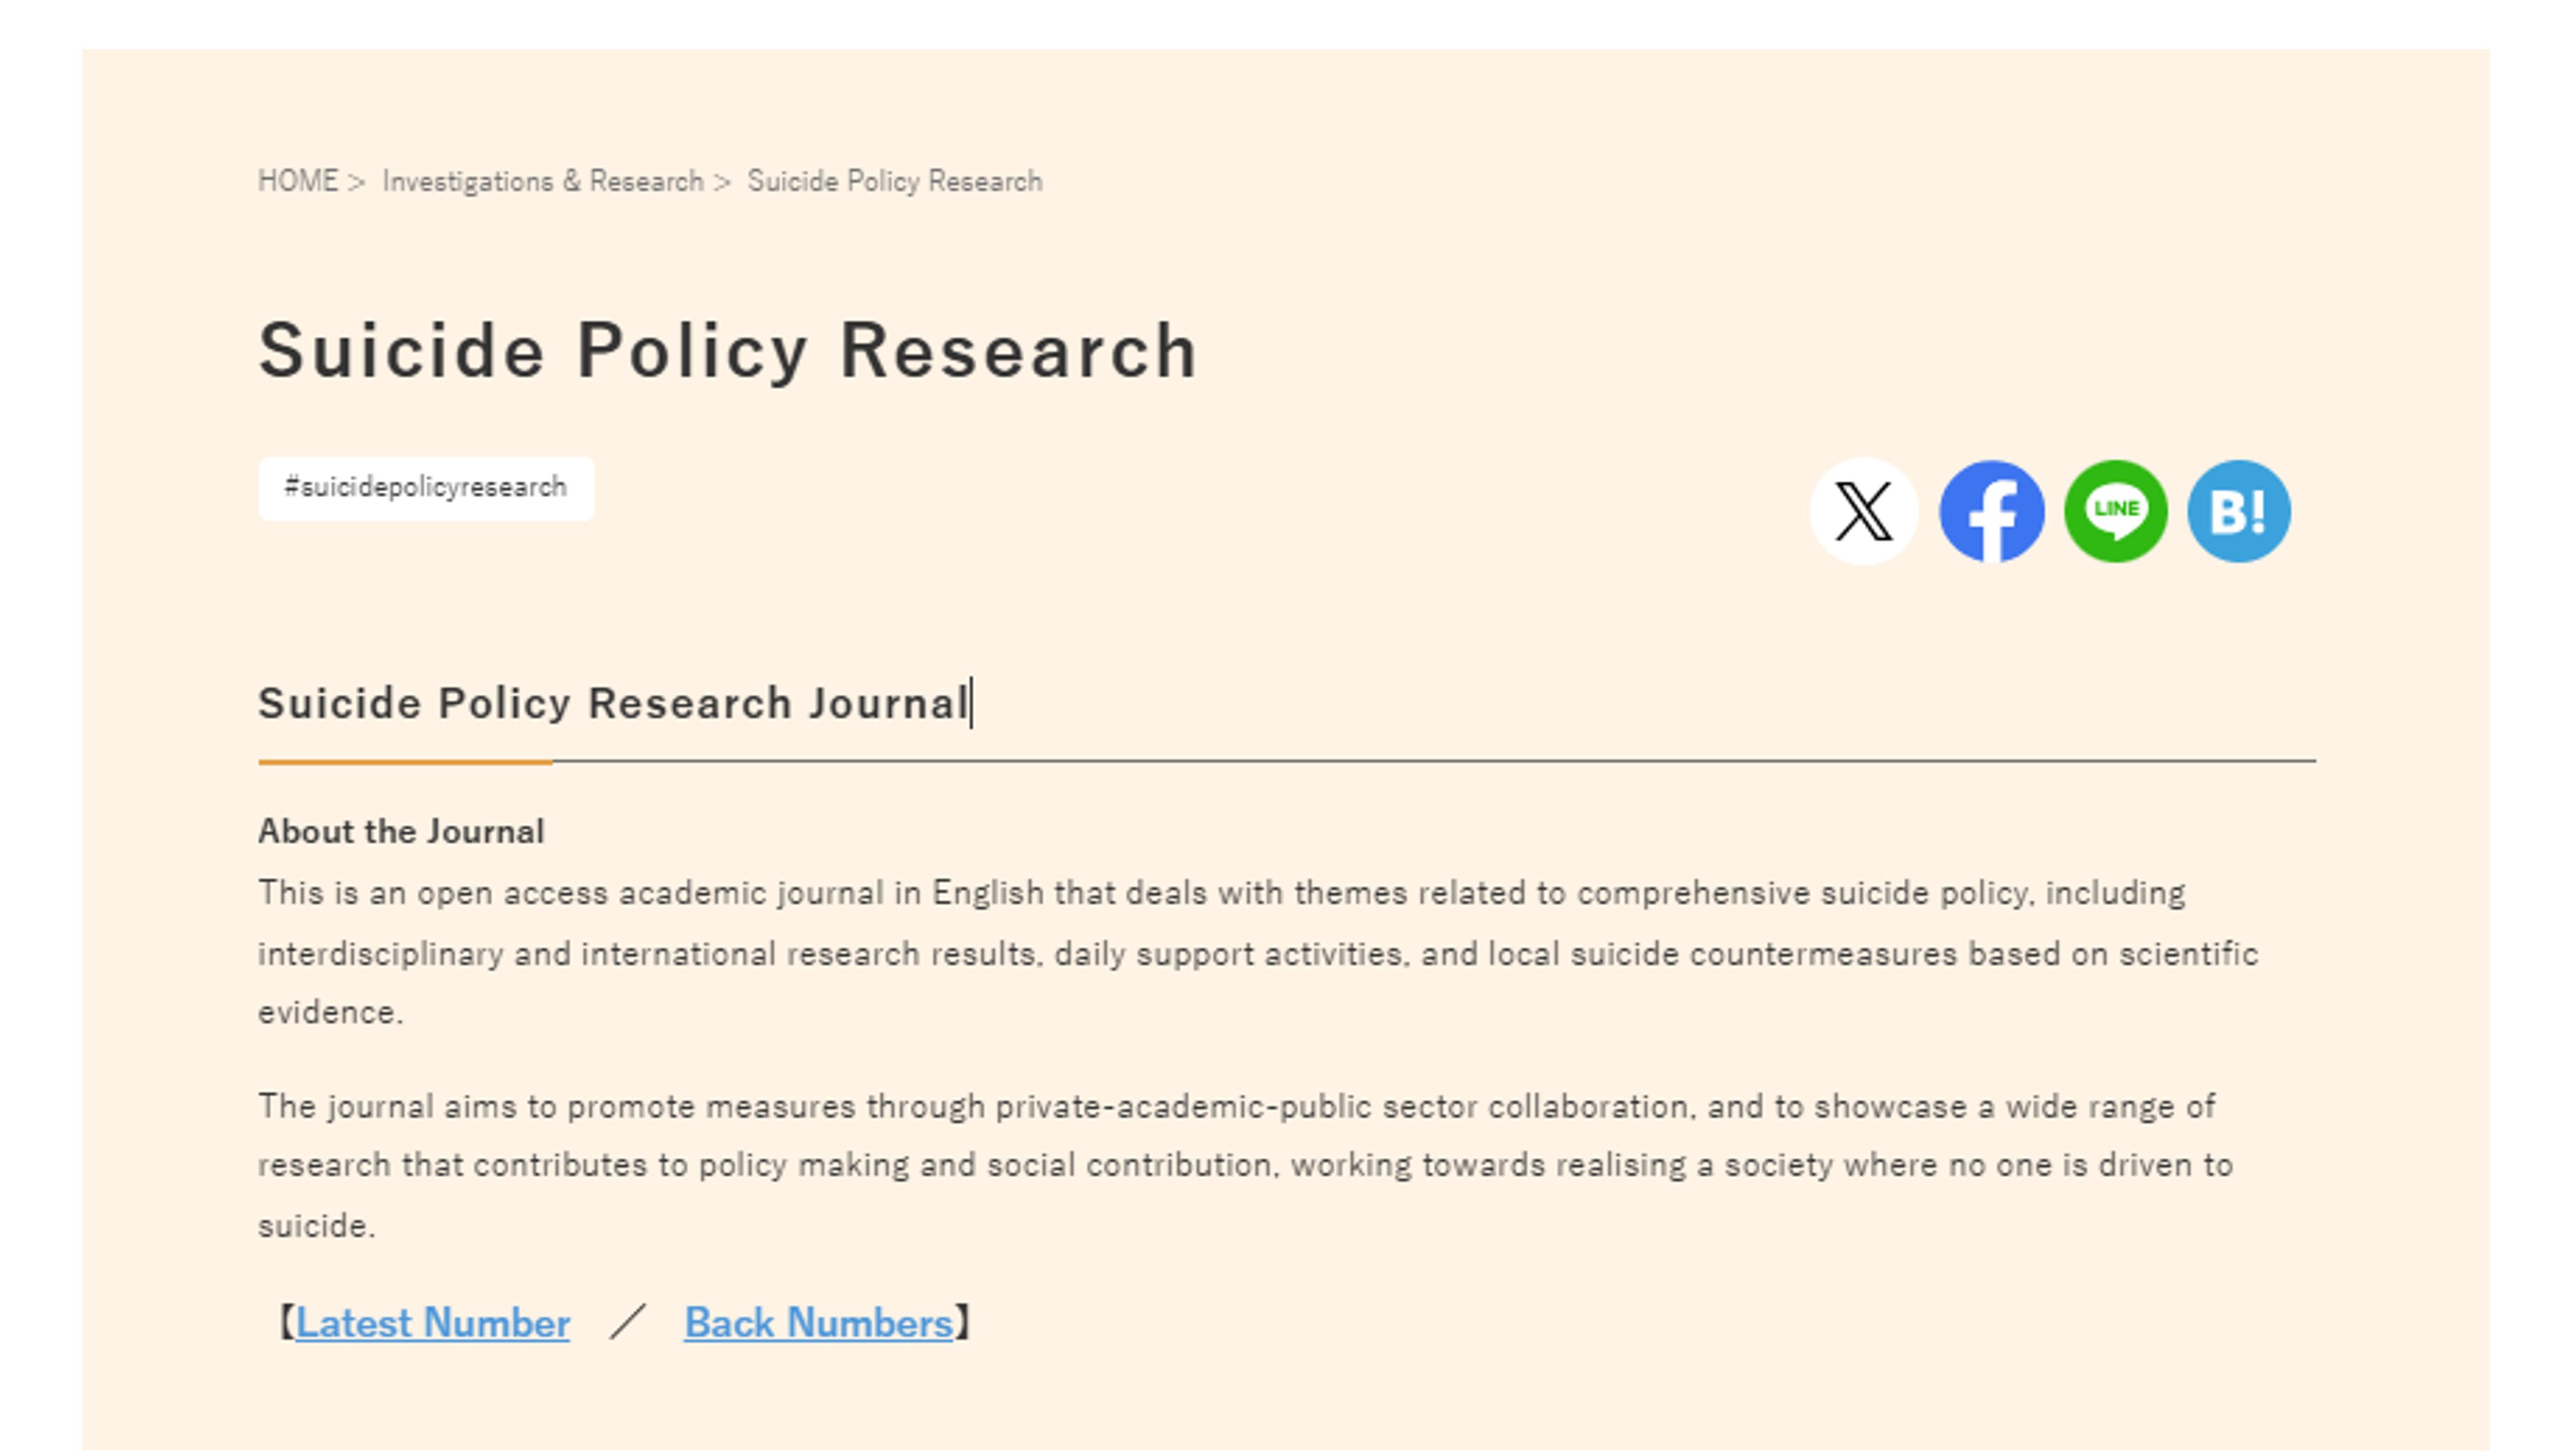Open Investigations & Research breadcrumb link
Screen dimensions: 2576x1454
point(543,181)
